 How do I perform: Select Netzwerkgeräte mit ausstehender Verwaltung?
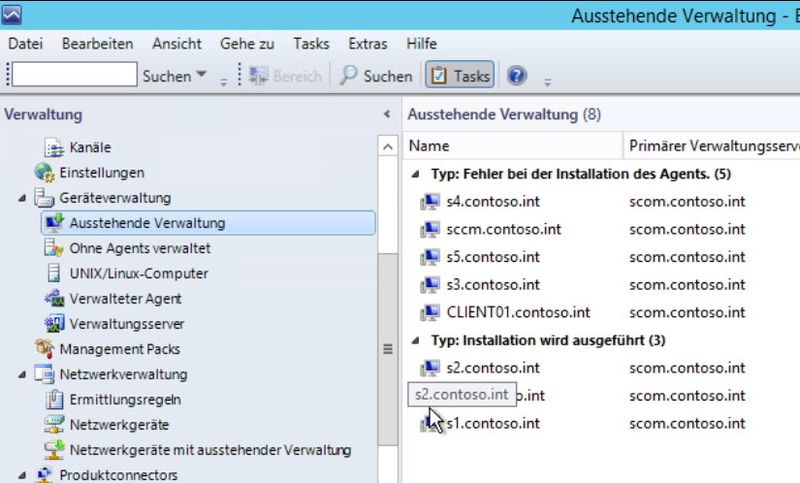(x=210, y=450)
